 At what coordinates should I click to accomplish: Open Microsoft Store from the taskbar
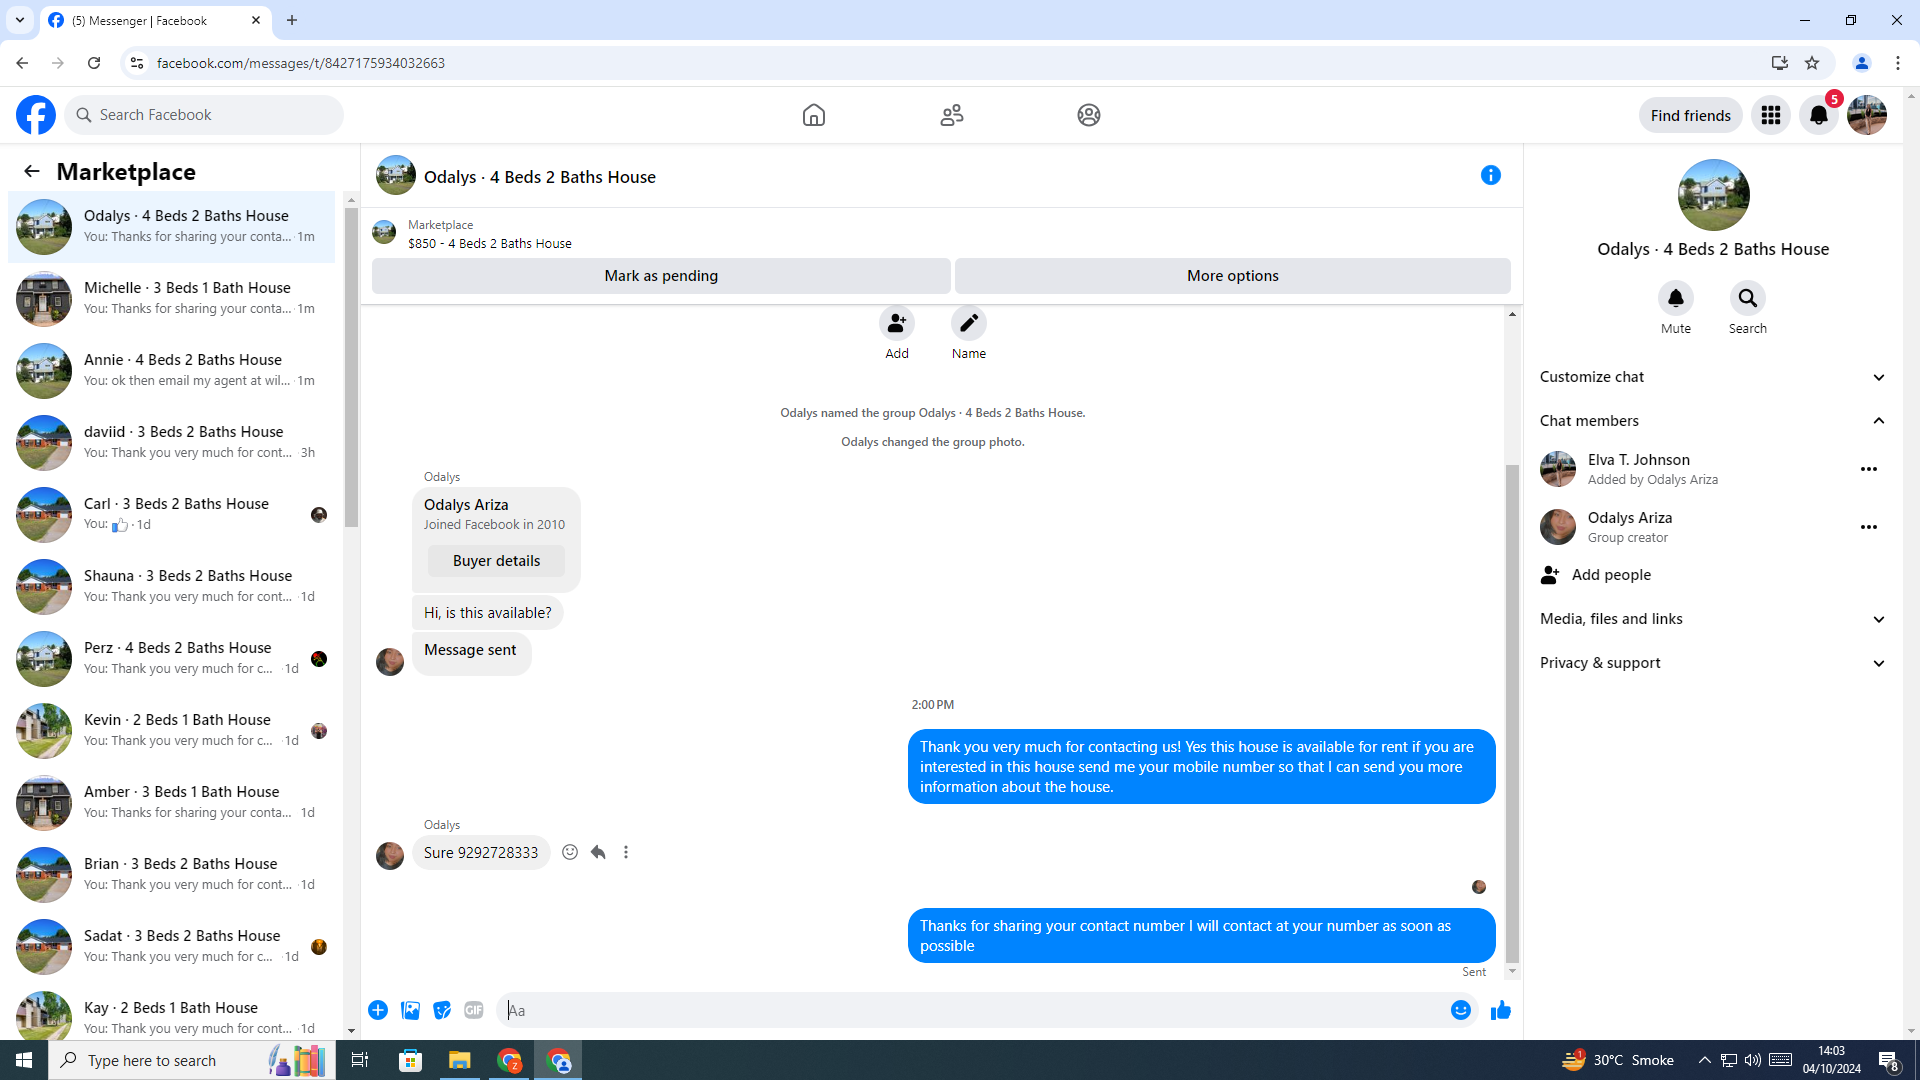(x=410, y=1060)
